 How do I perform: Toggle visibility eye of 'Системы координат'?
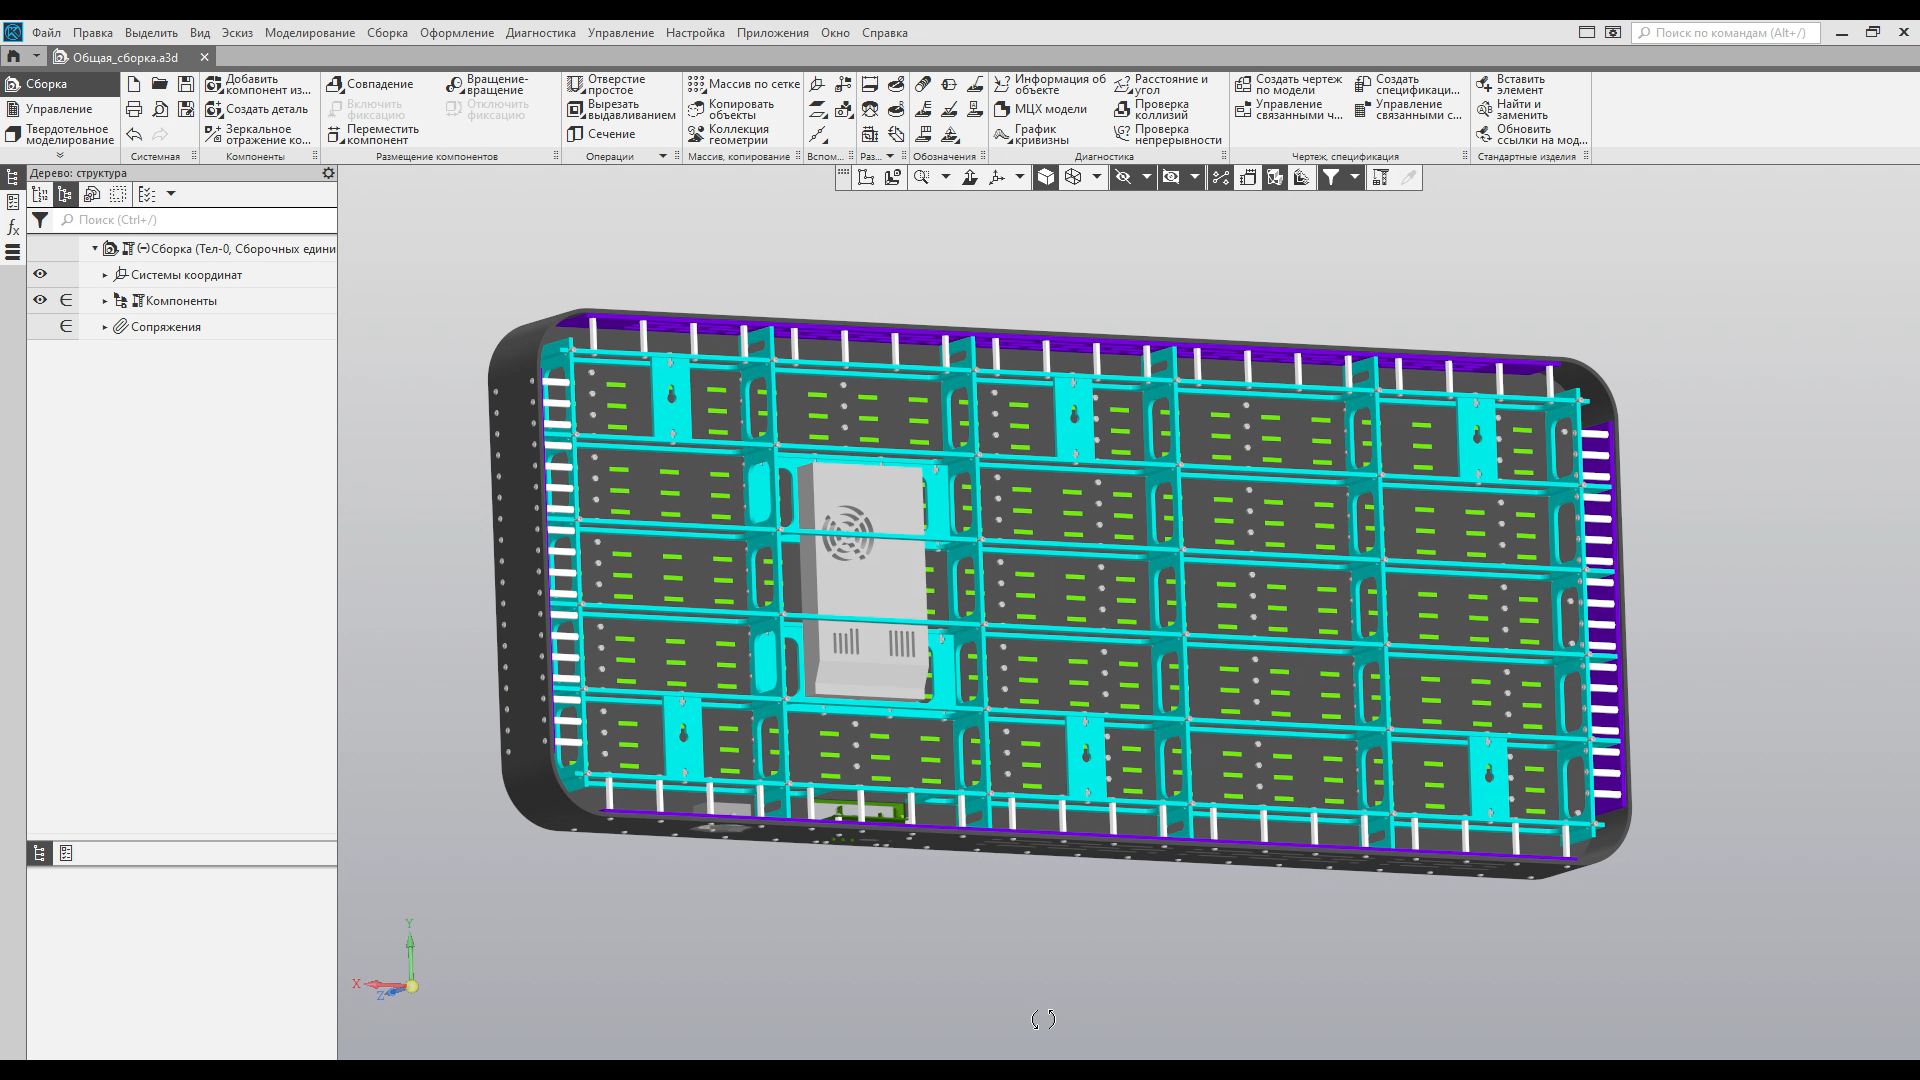40,274
